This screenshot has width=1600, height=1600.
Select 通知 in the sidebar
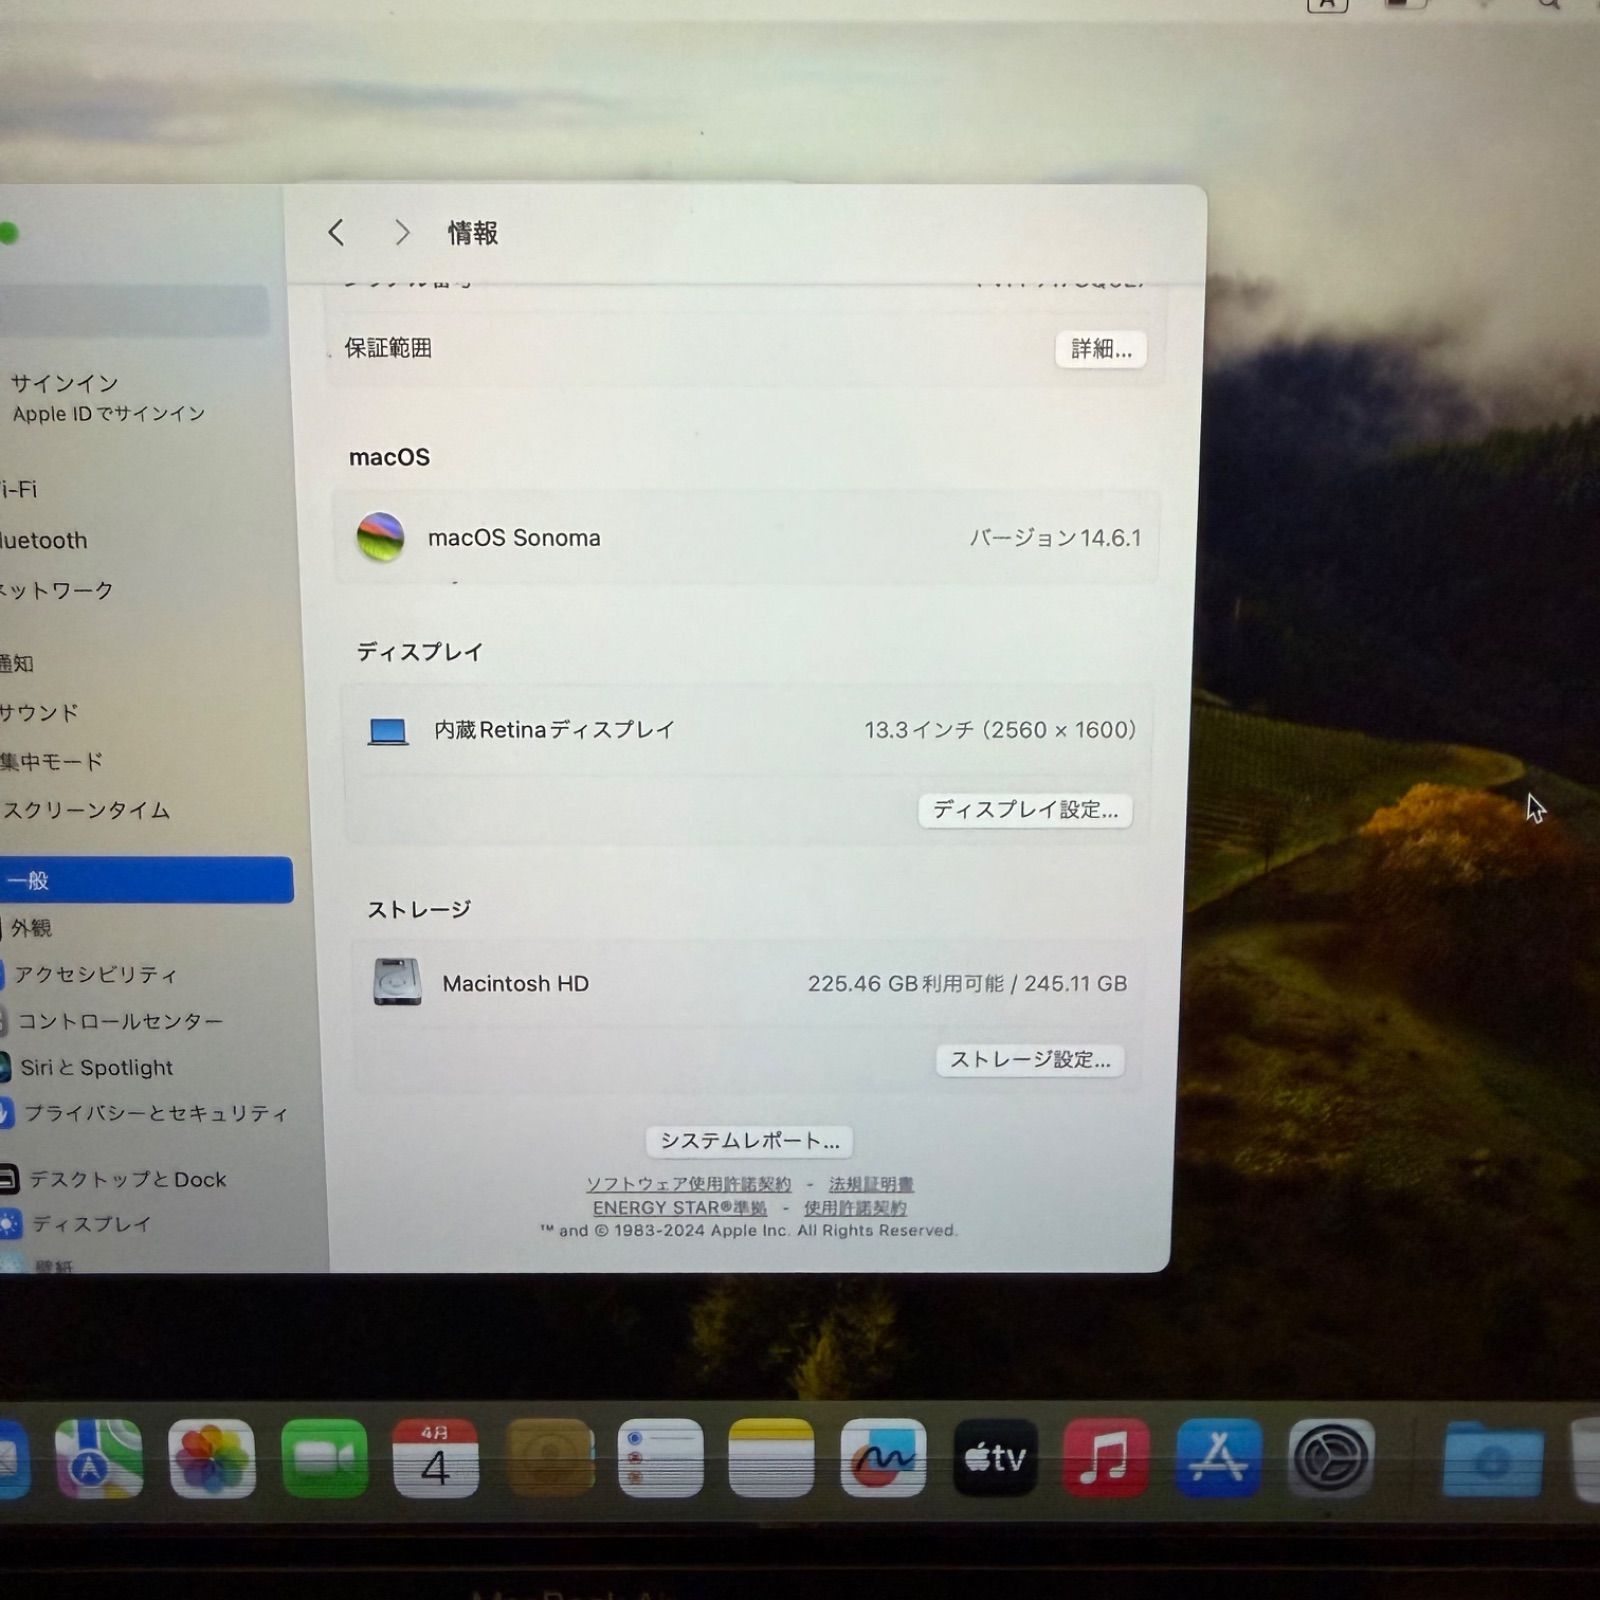[x=17, y=663]
